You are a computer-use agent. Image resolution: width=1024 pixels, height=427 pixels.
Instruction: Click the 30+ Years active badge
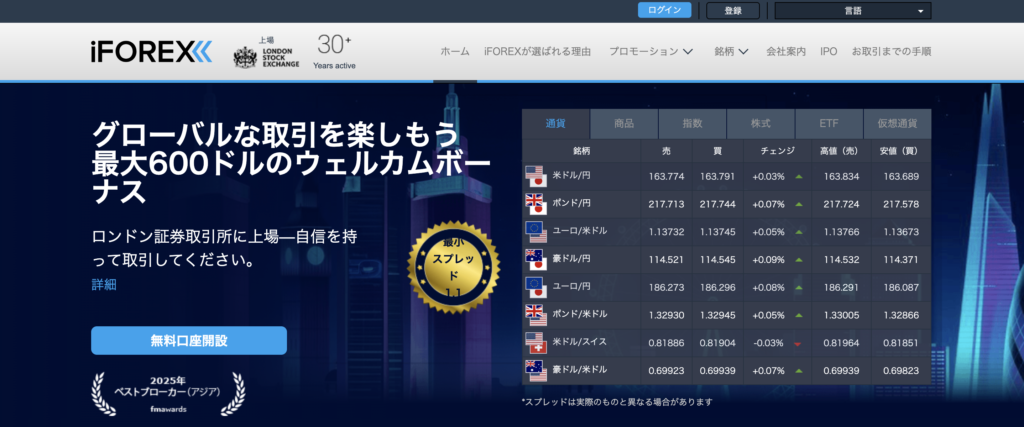coord(334,52)
